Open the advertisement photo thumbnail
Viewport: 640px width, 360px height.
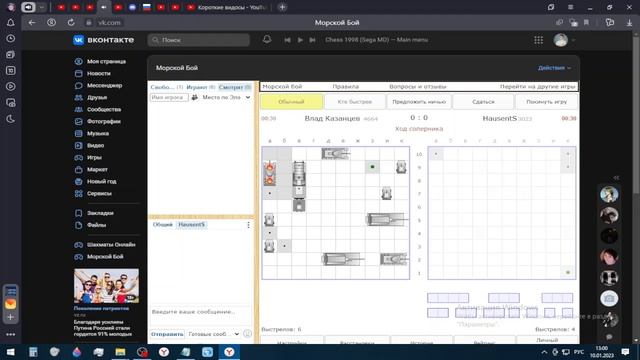pyautogui.click(x=106, y=286)
